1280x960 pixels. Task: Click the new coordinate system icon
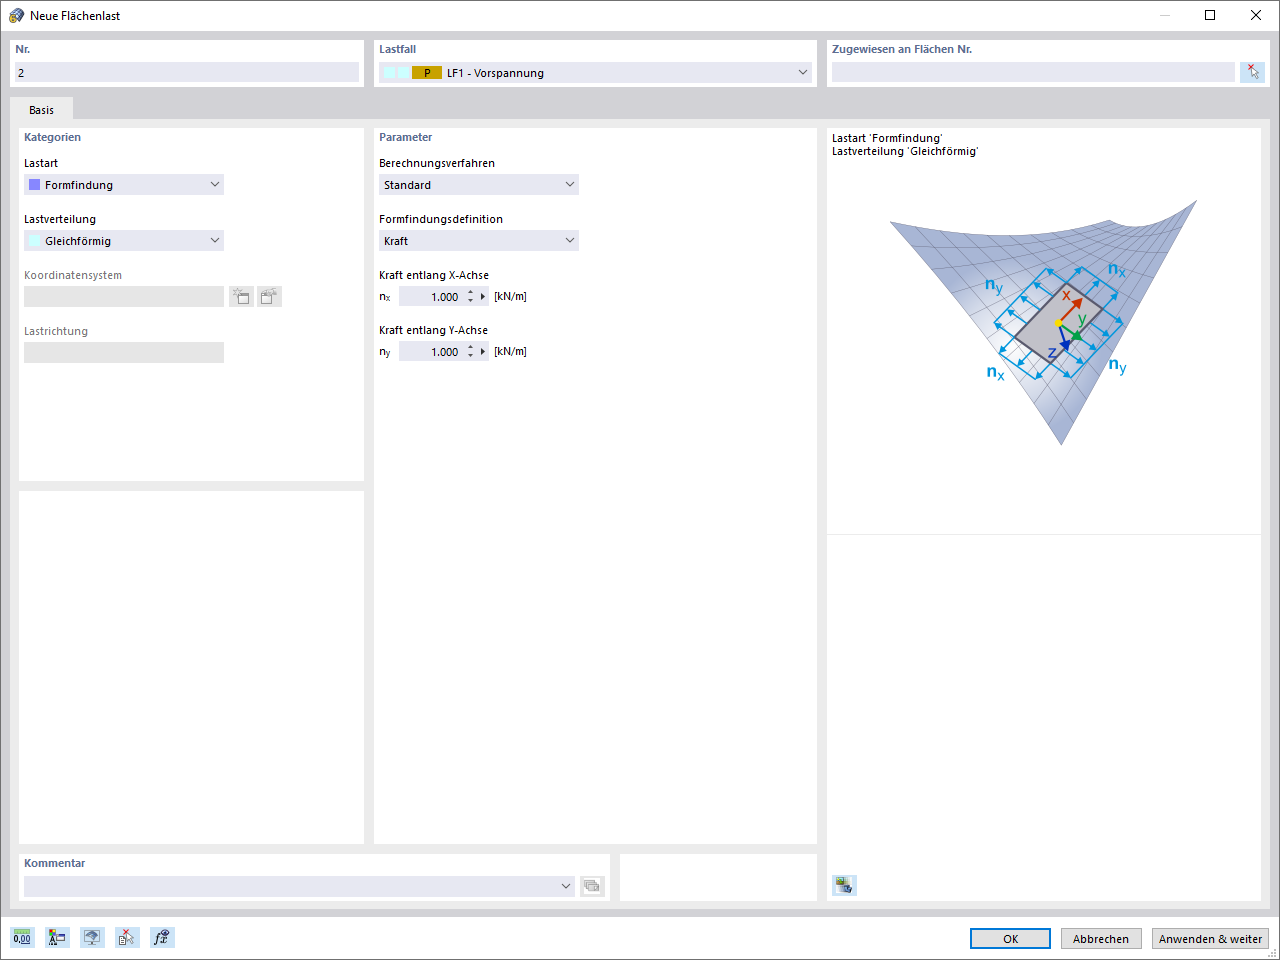[x=241, y=296]
